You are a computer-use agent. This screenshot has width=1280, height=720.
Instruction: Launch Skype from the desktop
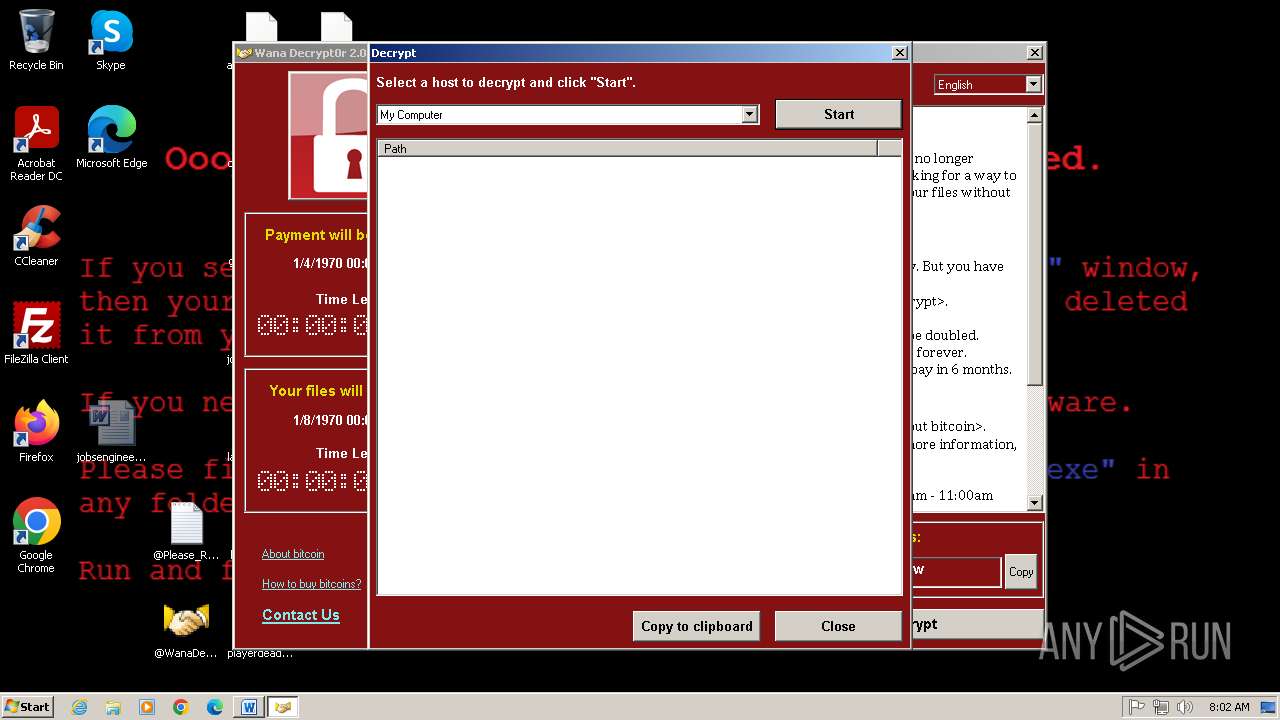(x=111, y=40)
